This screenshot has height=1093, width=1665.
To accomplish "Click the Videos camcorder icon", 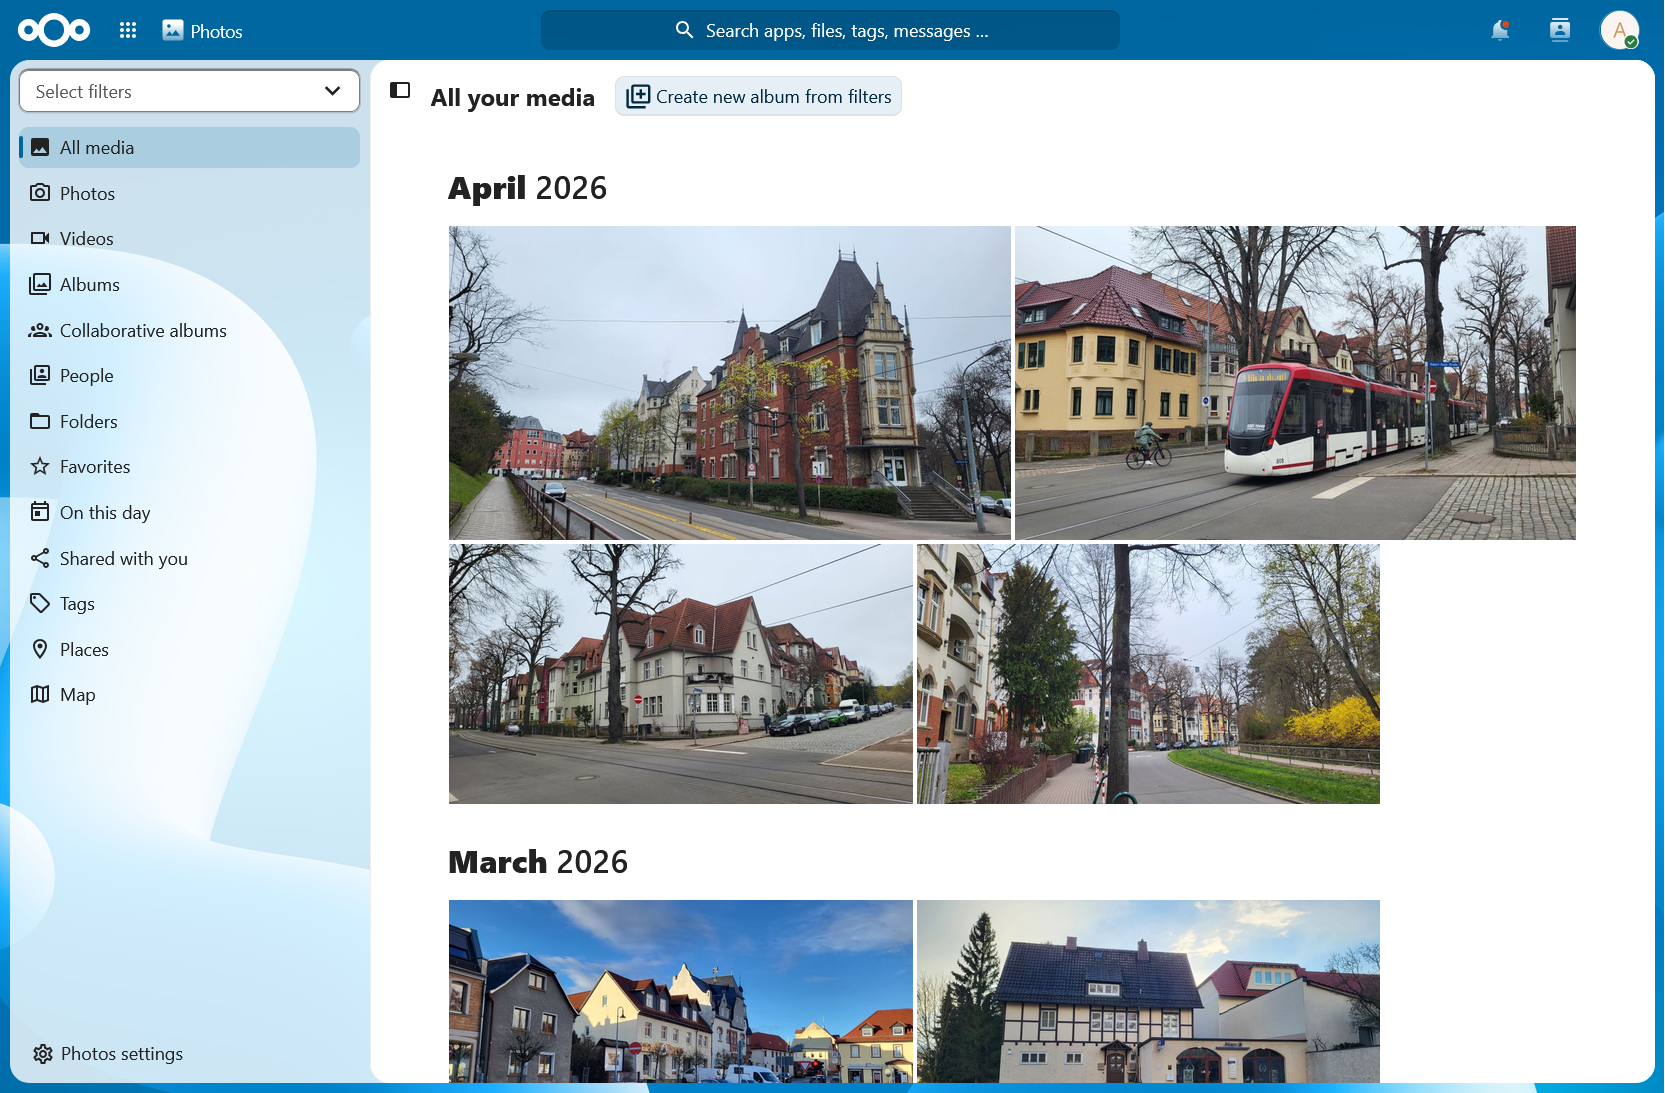I will 40,238.
